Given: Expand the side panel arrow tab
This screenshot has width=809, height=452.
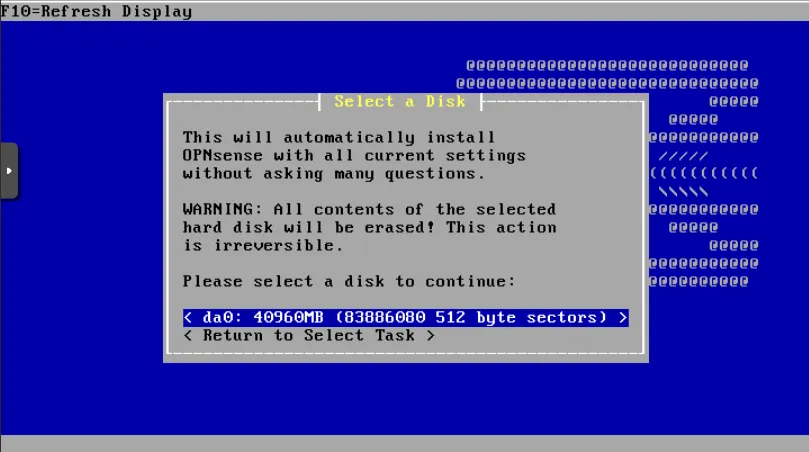Looking at the screenshot, I should click(9, 171).
